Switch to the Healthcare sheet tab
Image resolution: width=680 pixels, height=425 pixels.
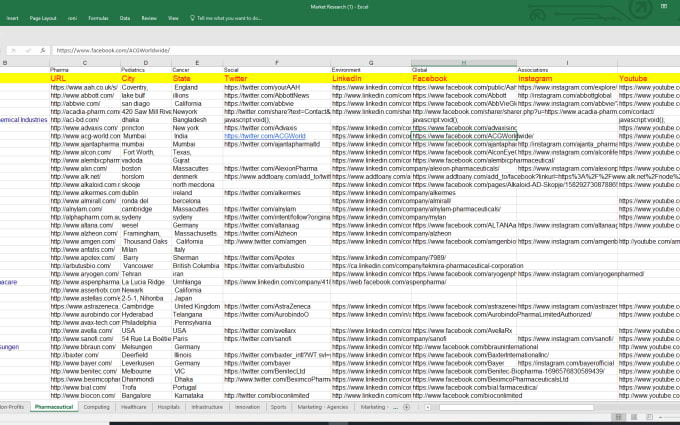point(134,407)
